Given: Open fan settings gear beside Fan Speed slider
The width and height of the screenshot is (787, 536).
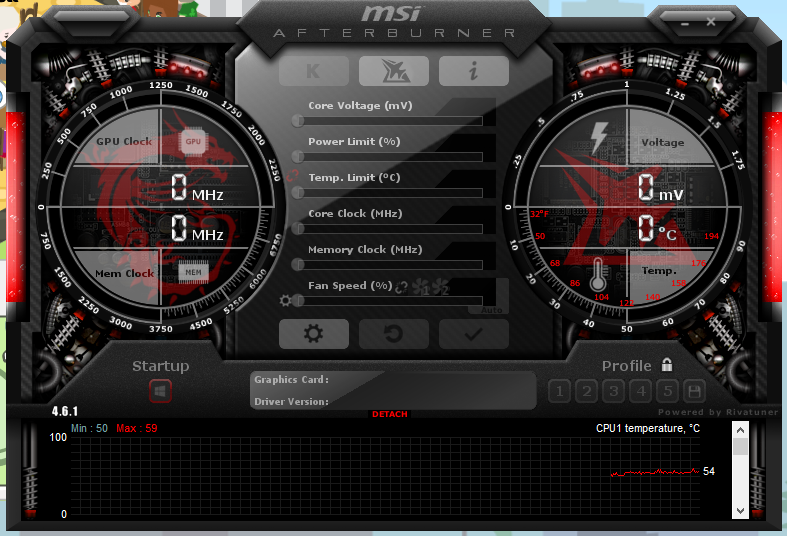Looking at the screenshot, I should 285,301.
